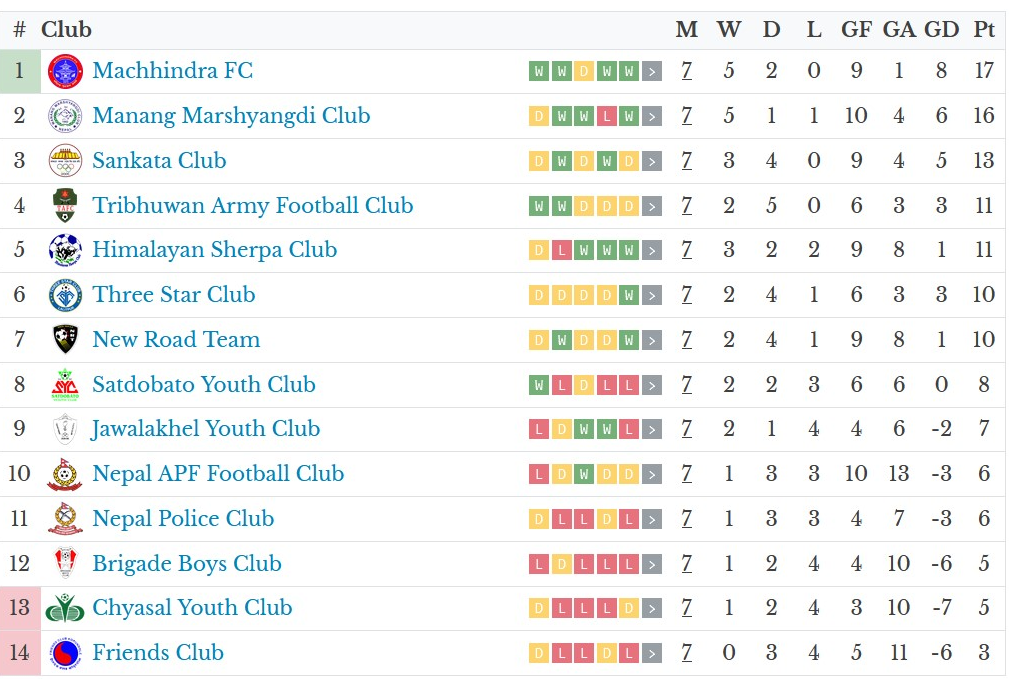Click the Machhindra FC club logo
1009x679 pixels.
point(66,71)
